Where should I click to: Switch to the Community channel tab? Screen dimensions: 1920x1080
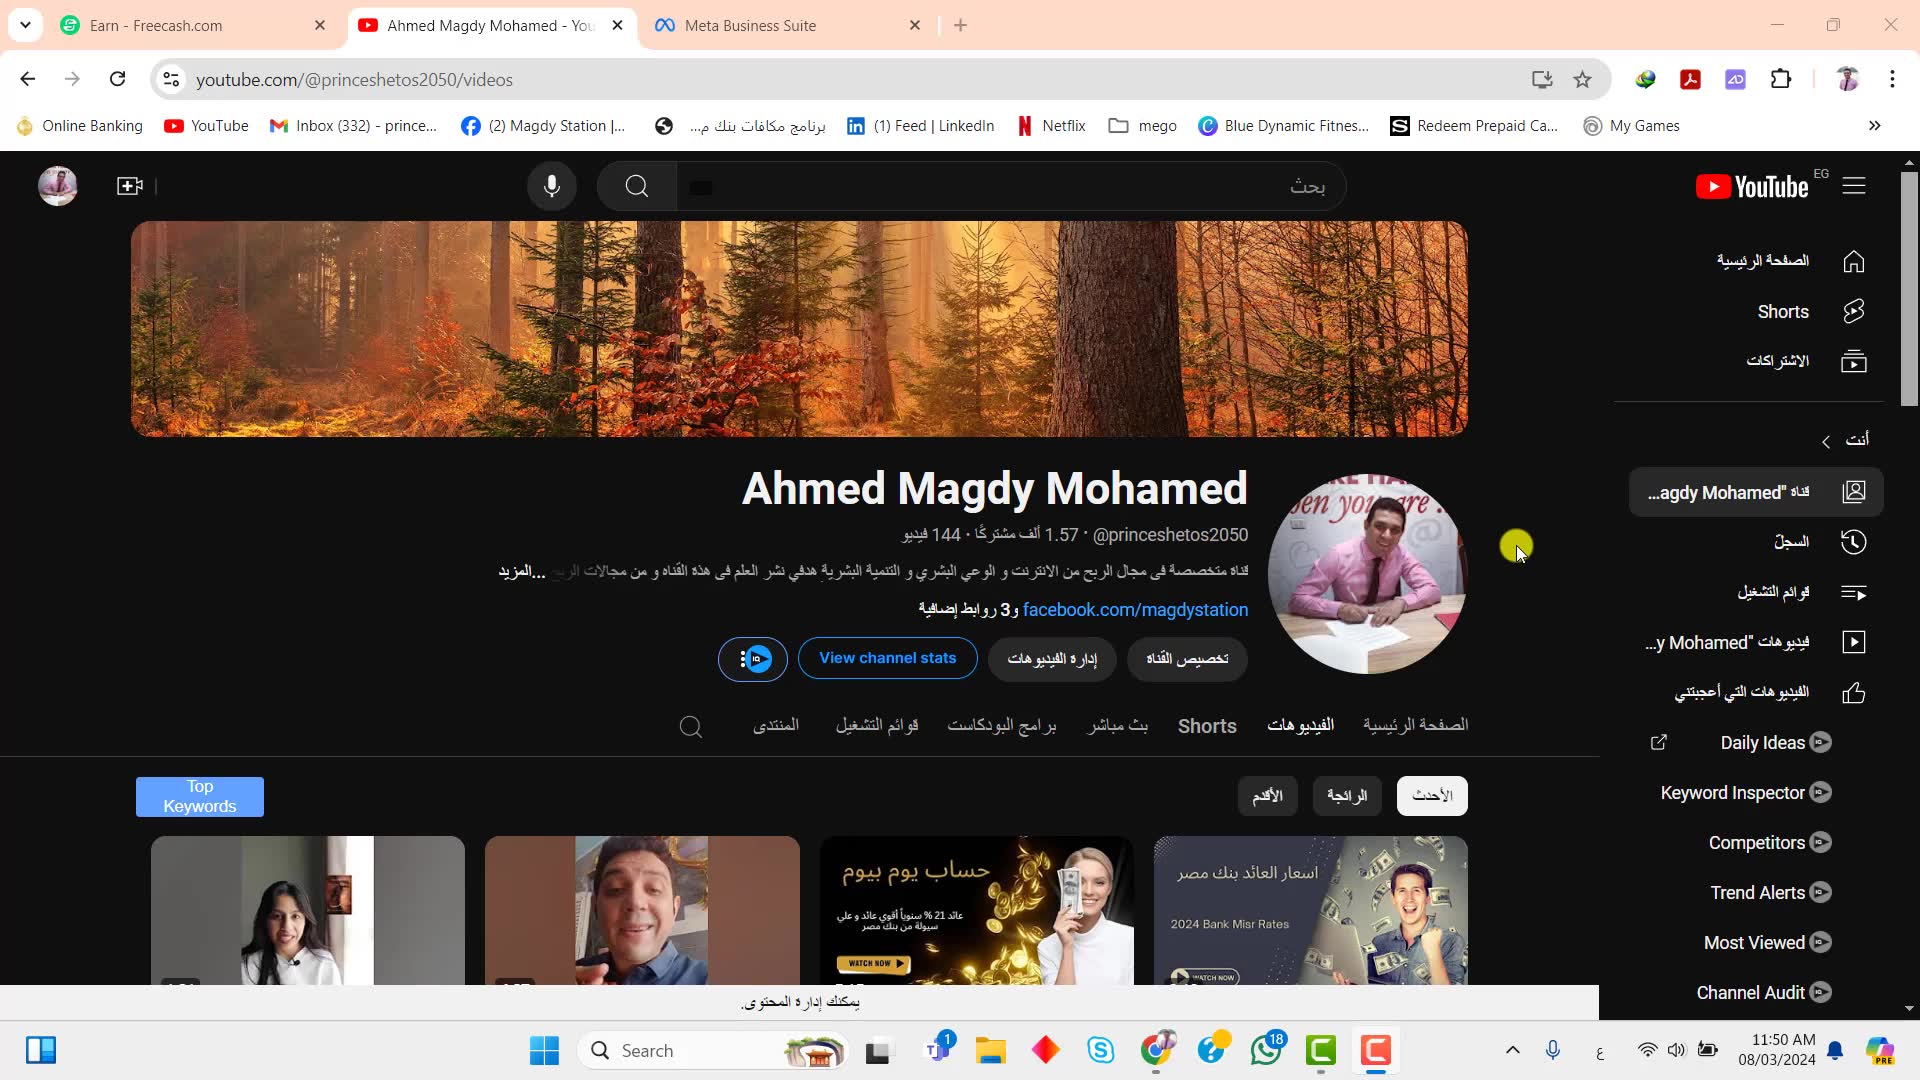point(776,725)
